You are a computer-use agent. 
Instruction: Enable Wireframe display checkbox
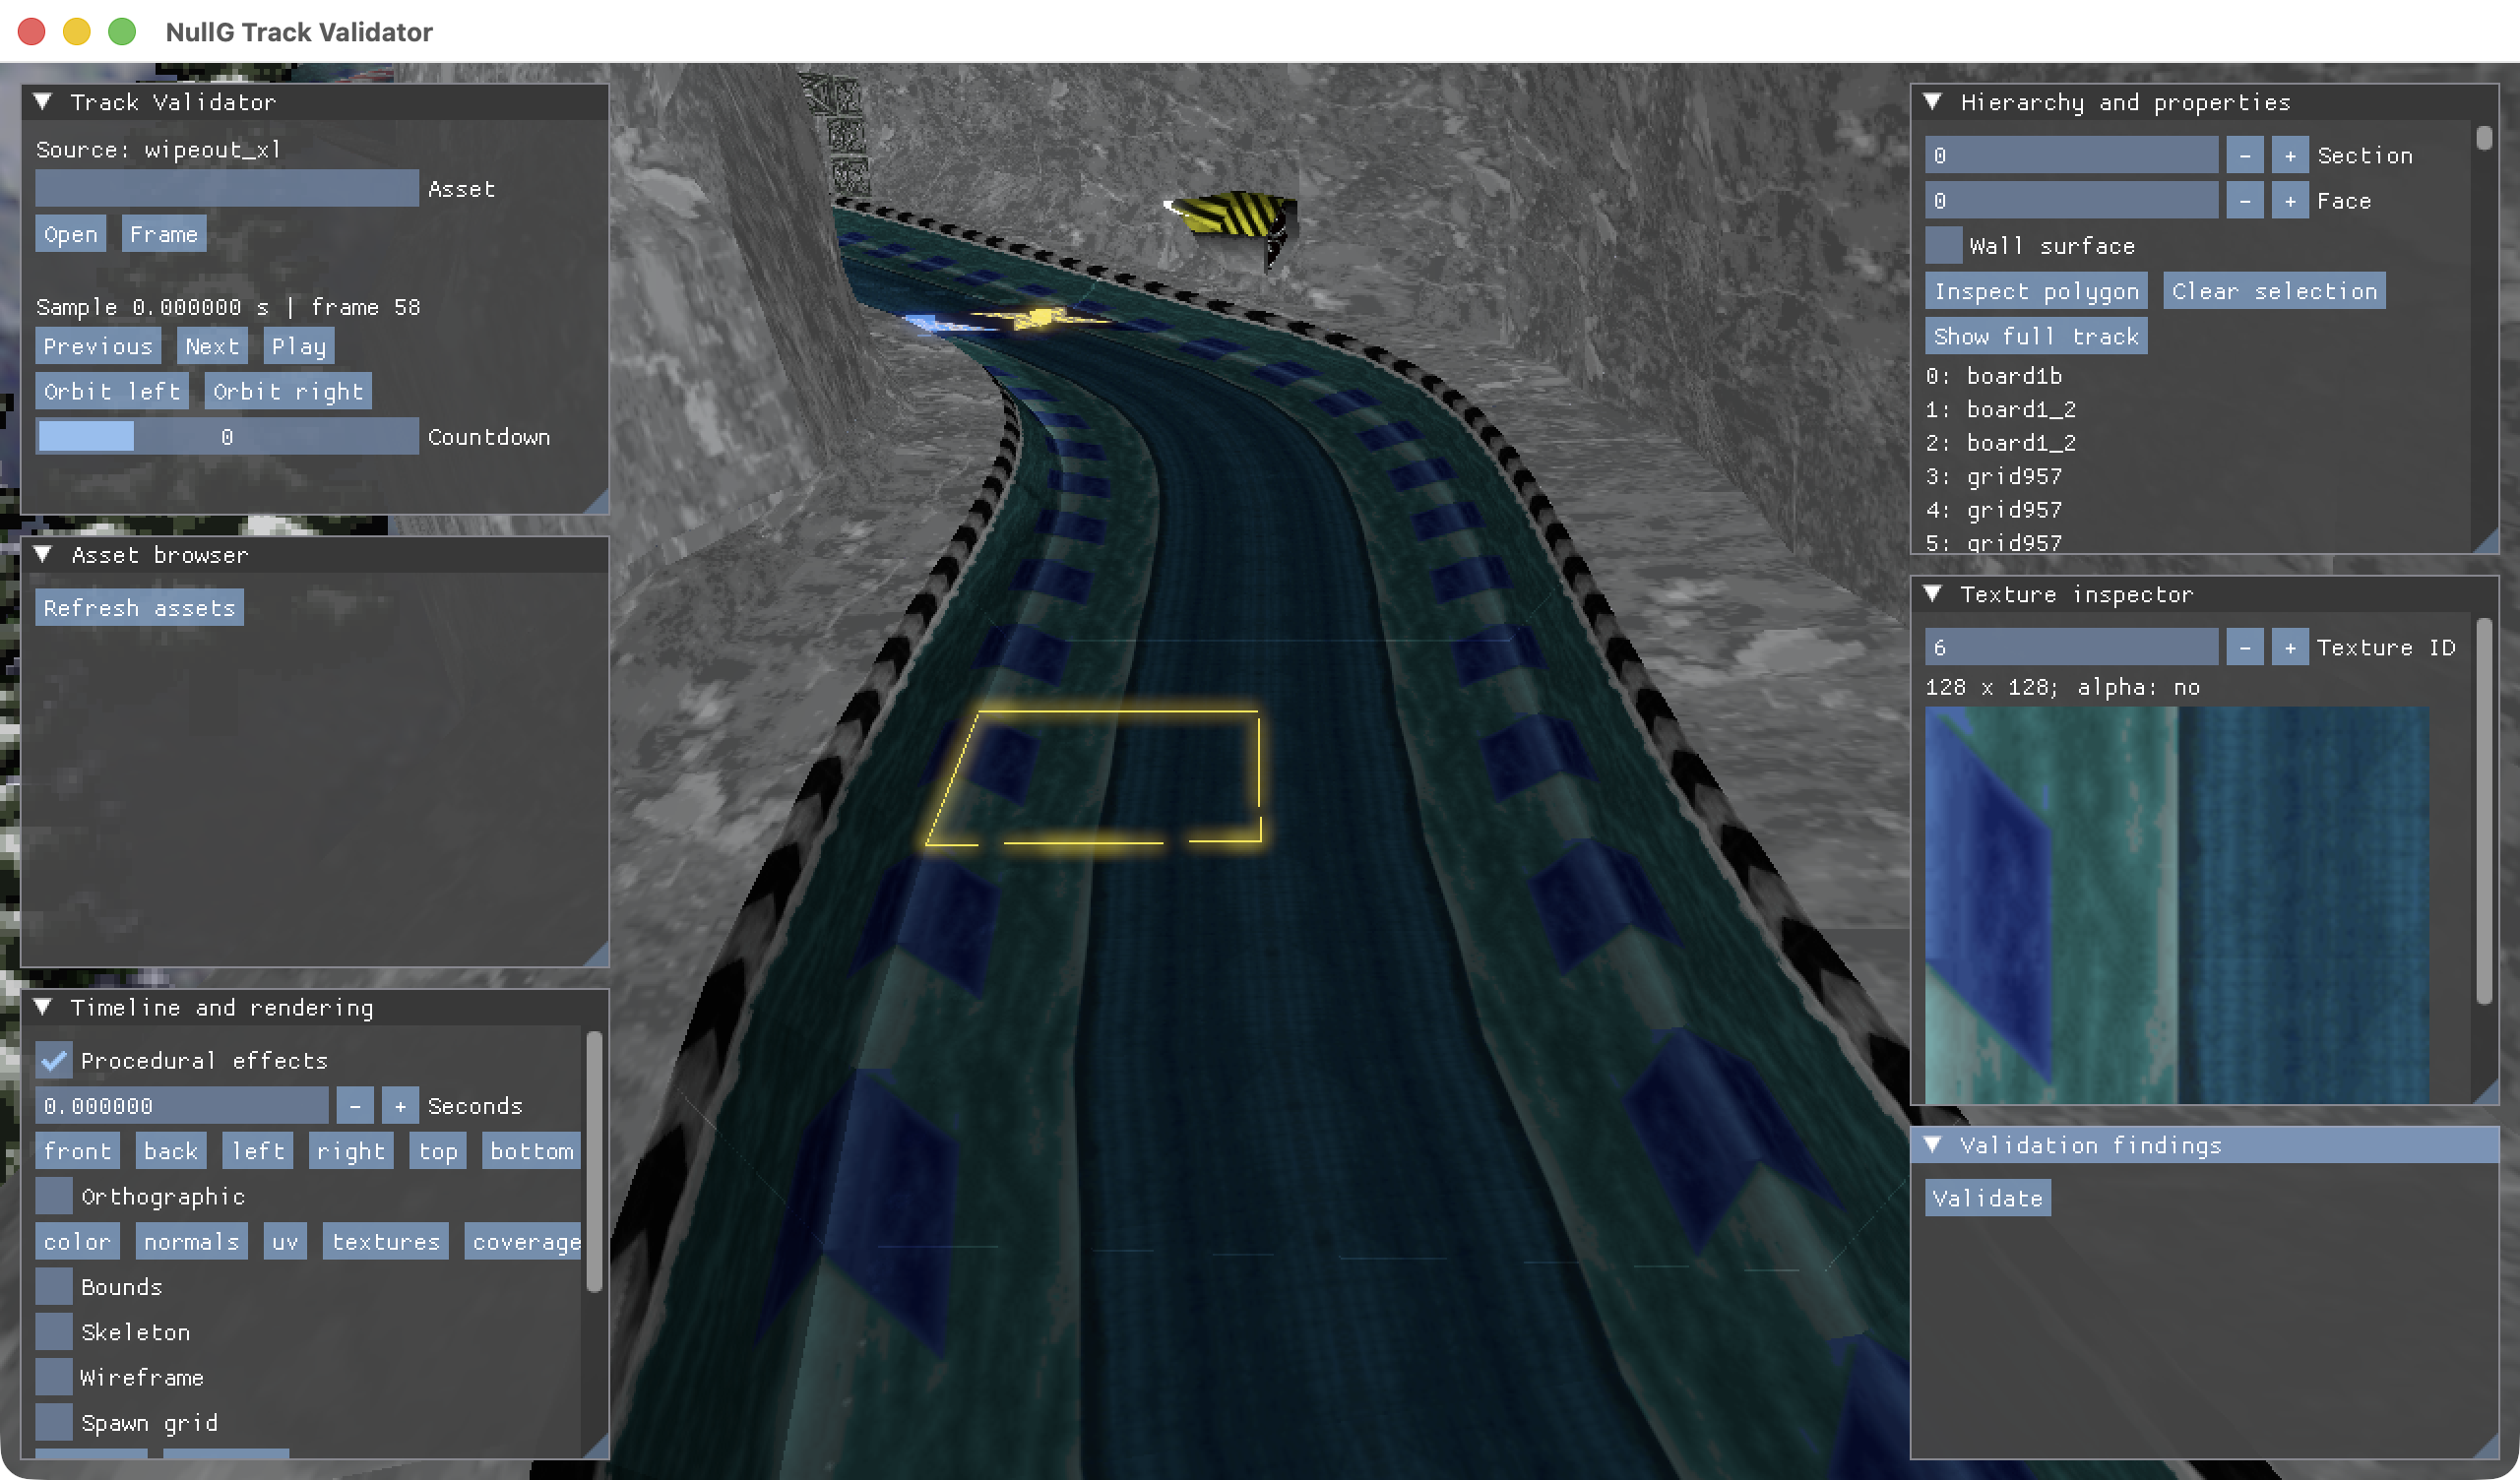tap(54, 1377)
